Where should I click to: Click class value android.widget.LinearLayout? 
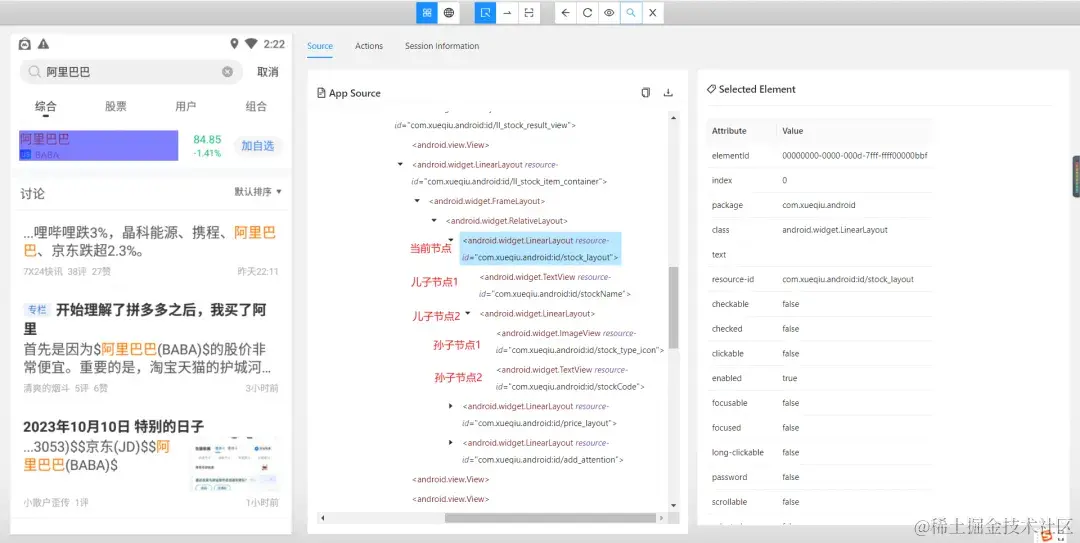click(x=835, y=229)
